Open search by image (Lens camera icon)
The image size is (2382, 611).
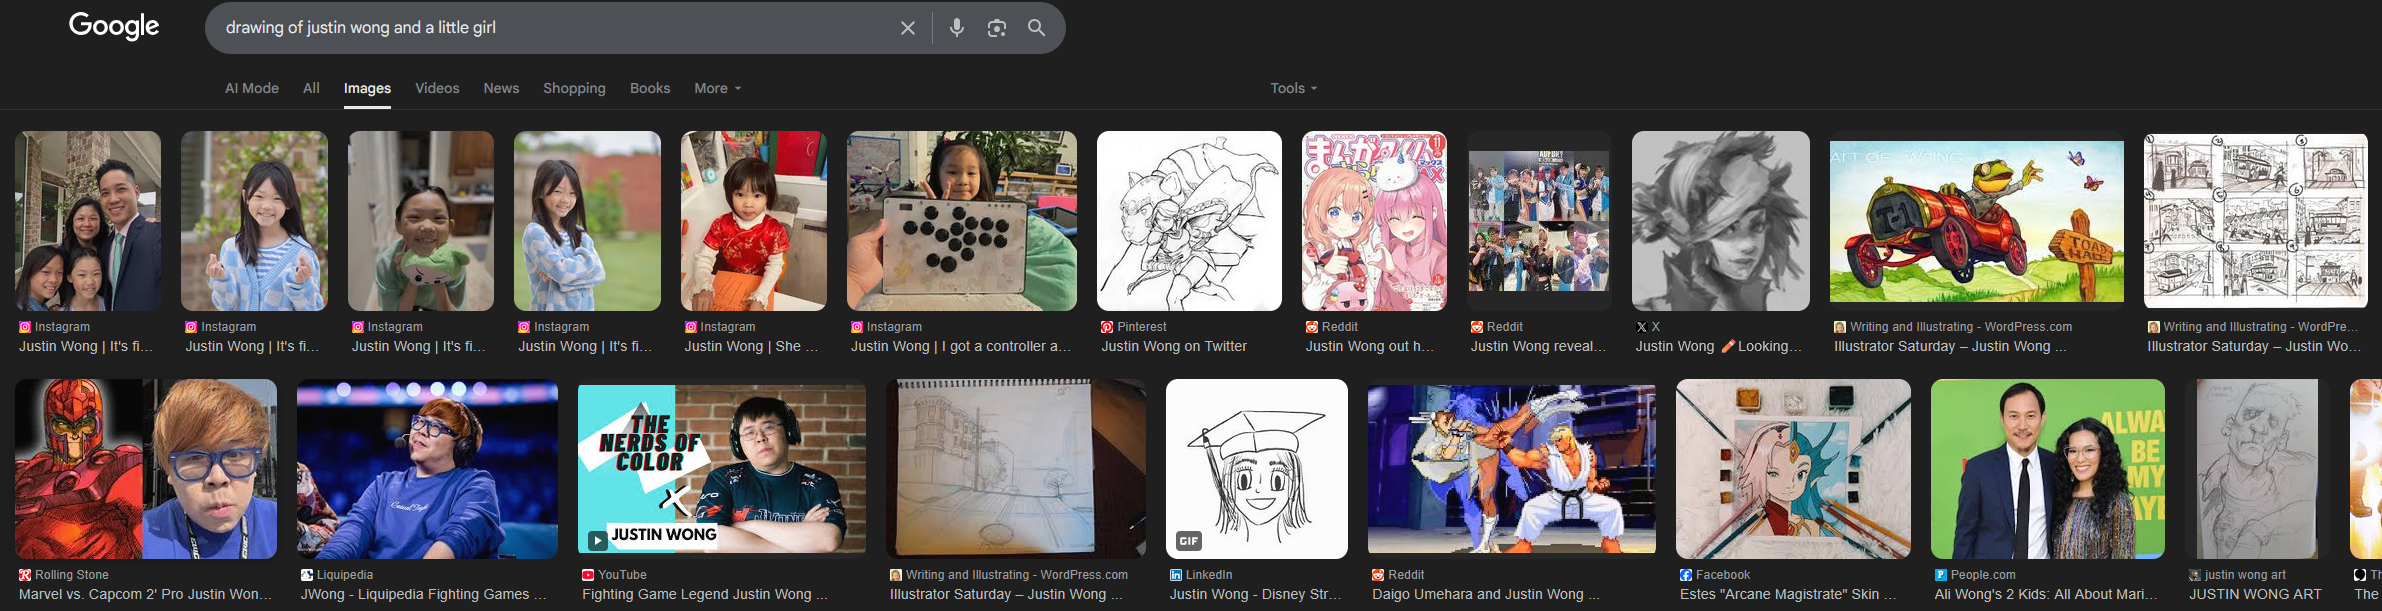pyautogui.click(x=997, y=28)
